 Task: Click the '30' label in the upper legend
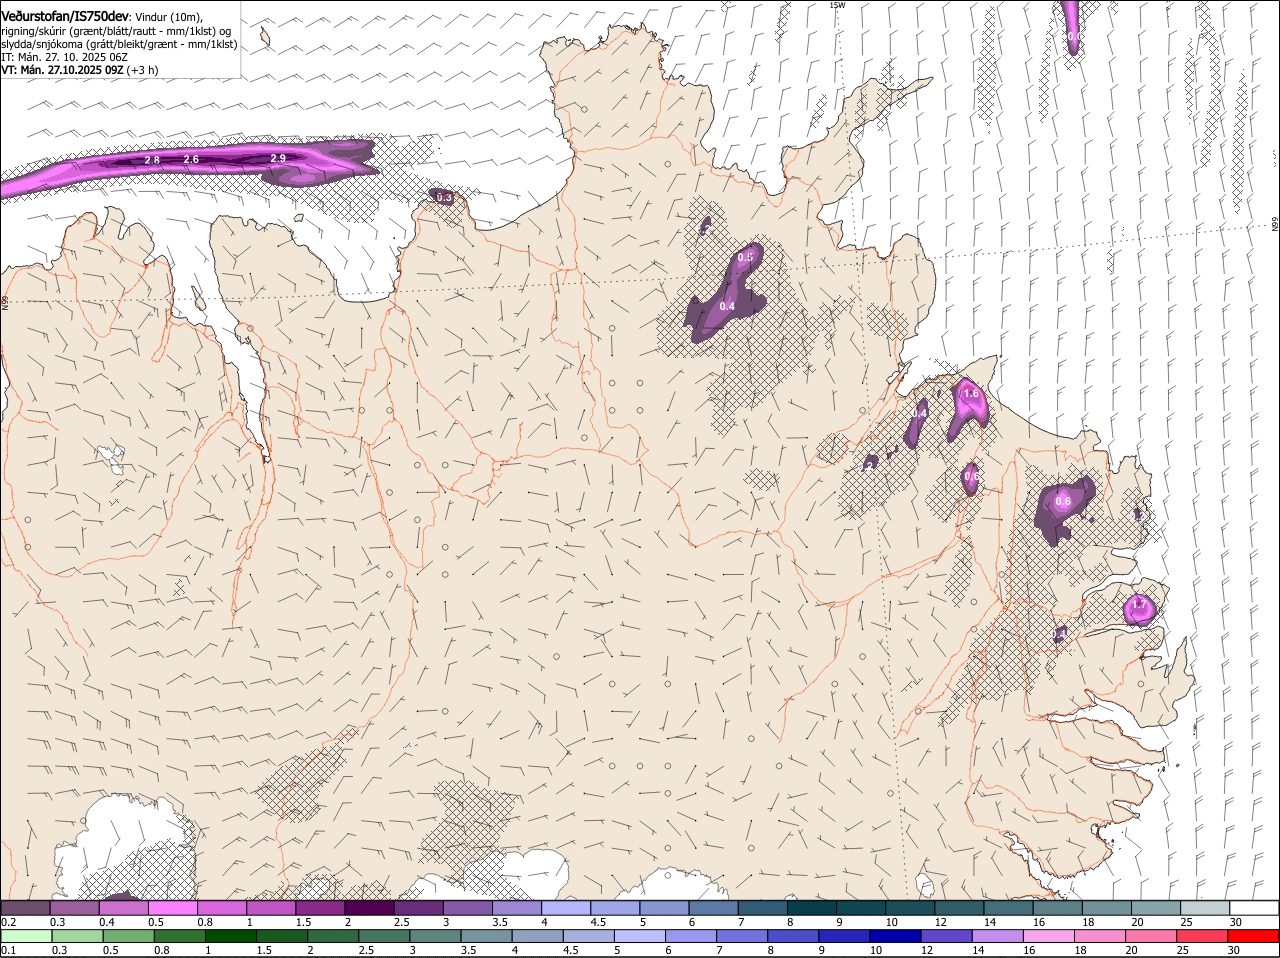1236,922
